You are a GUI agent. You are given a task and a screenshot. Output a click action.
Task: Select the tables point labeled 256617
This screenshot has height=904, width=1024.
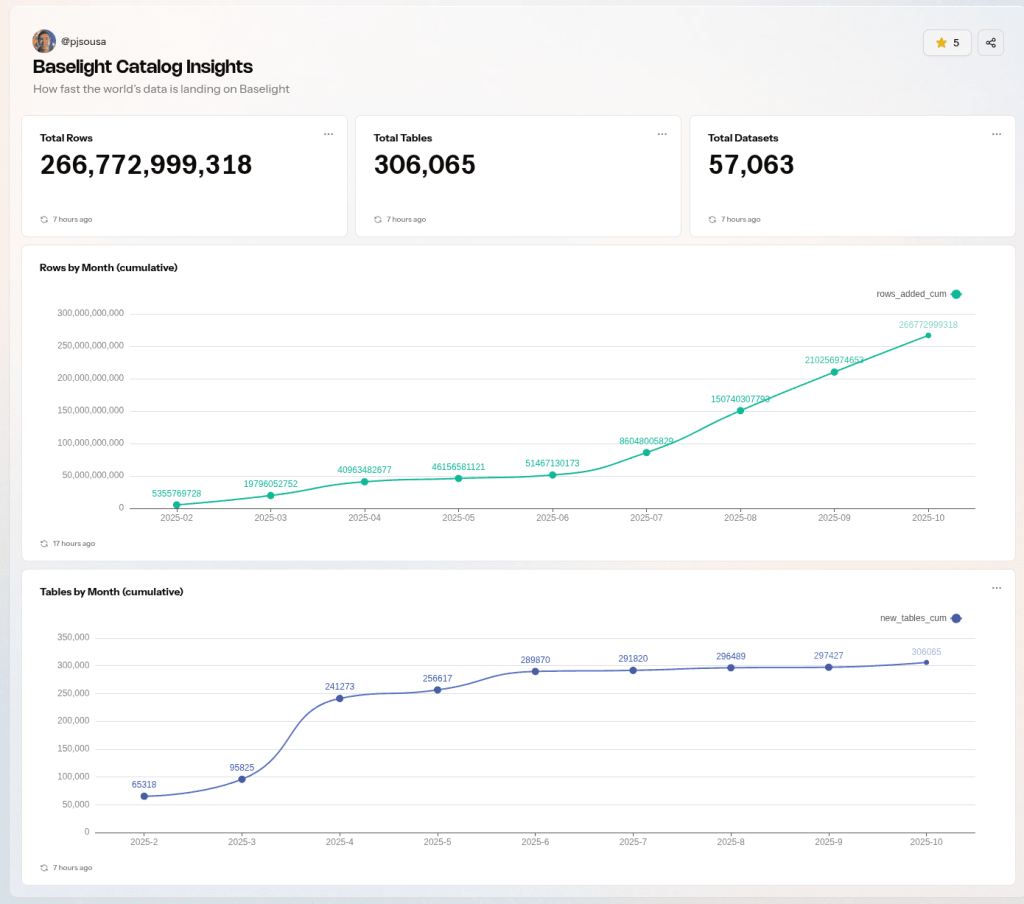click(x=438, y=690)
